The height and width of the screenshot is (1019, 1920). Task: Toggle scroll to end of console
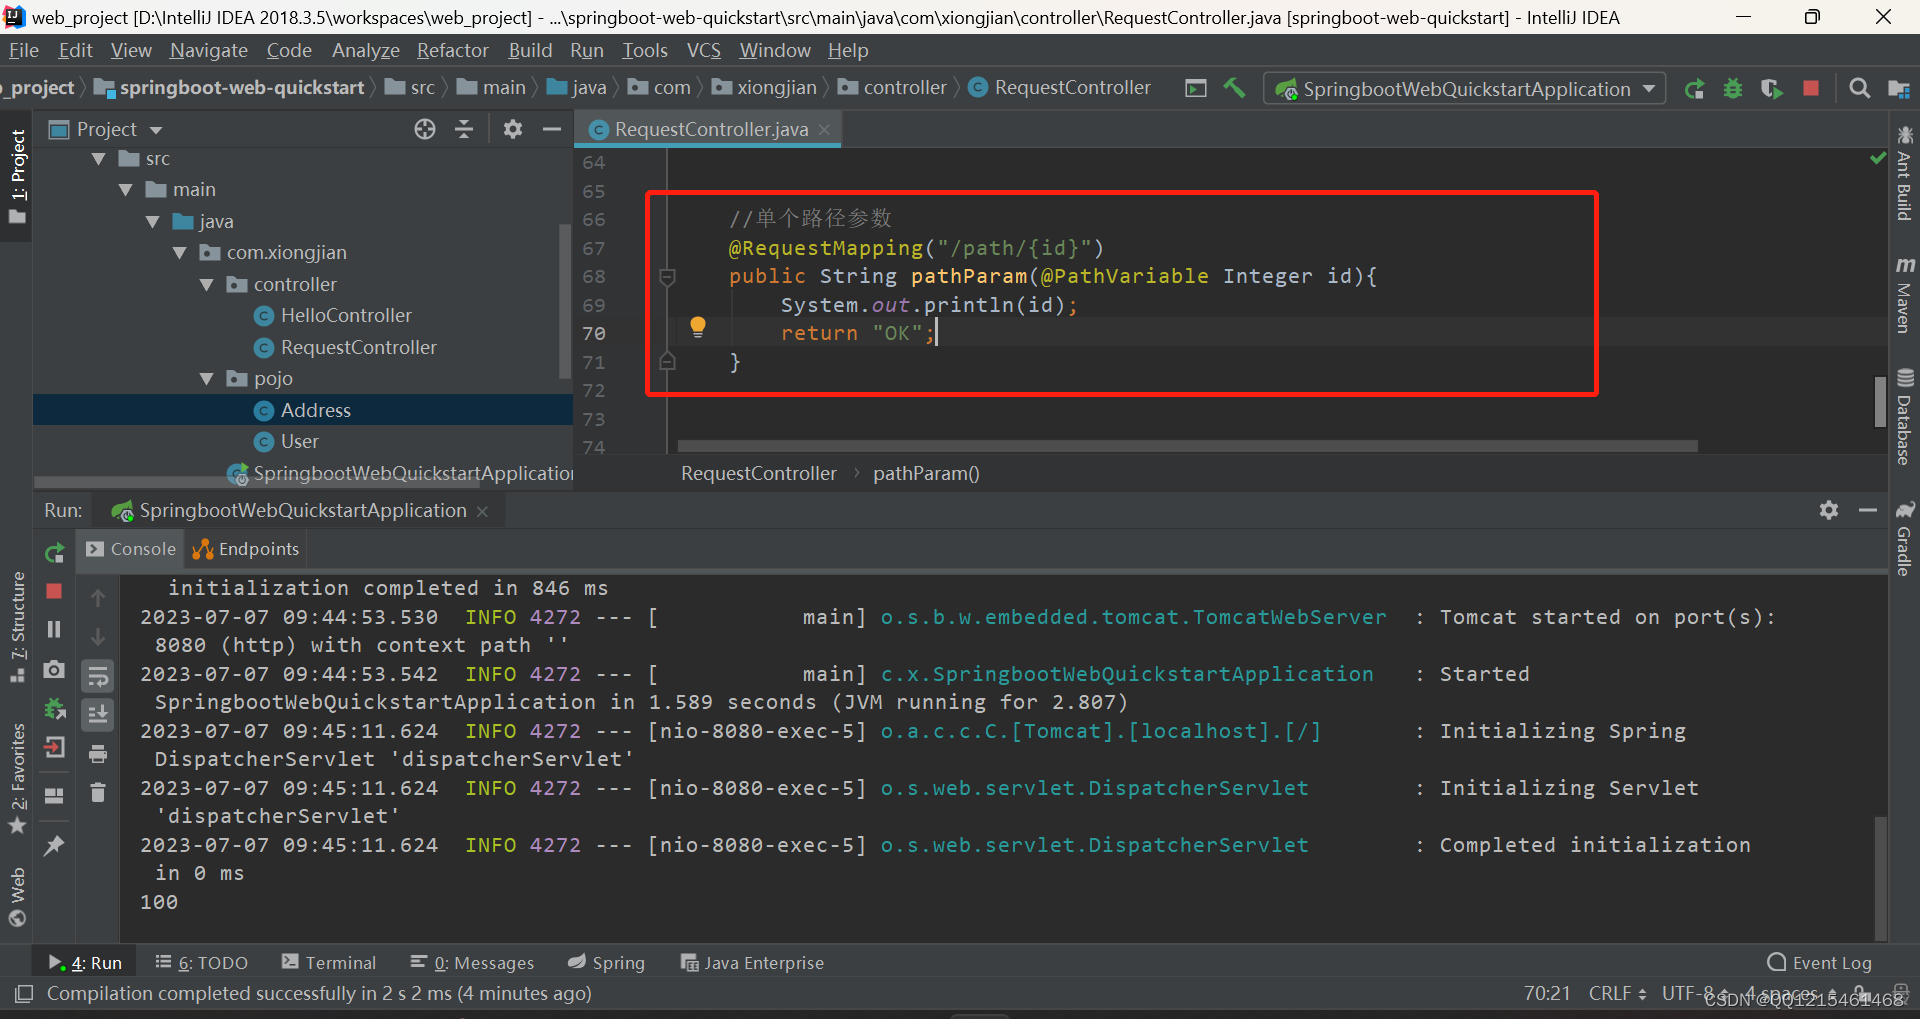98,714
